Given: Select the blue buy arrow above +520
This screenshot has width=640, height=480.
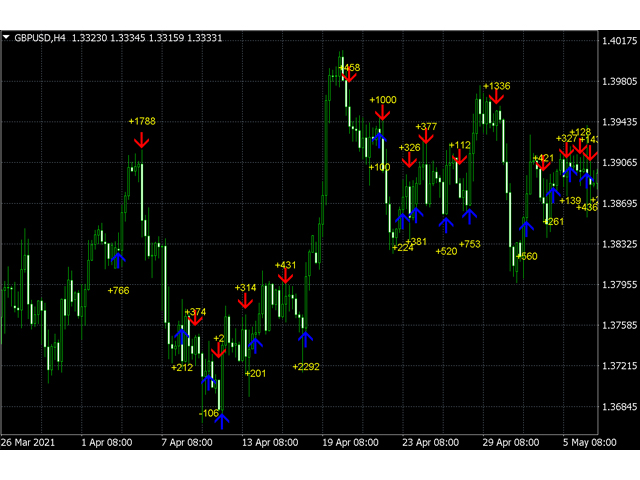Looking at the screenshot, I should [446, 225].
